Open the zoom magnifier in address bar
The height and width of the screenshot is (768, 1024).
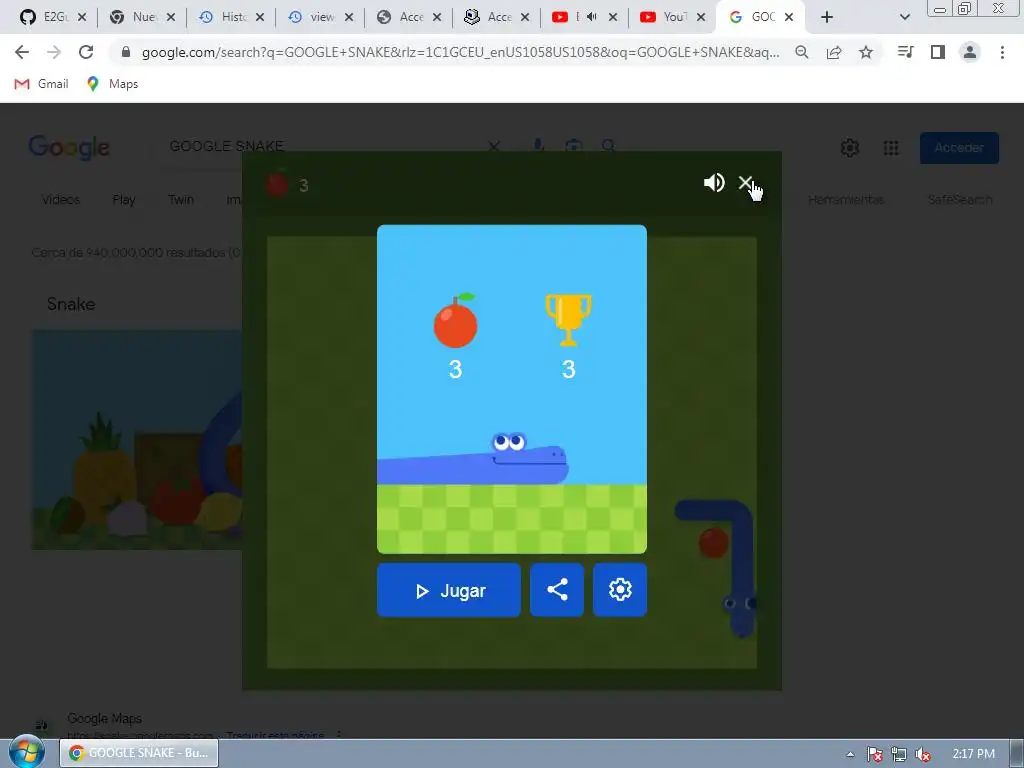pos(801,52)
